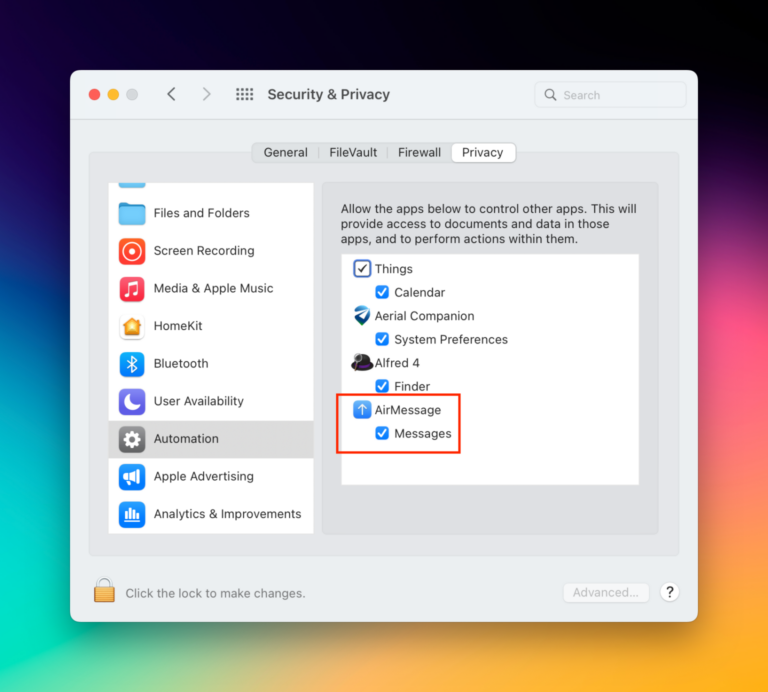768x692 pixels.
Task: Select the Privacy tab
Action: [x=483, y=153]
